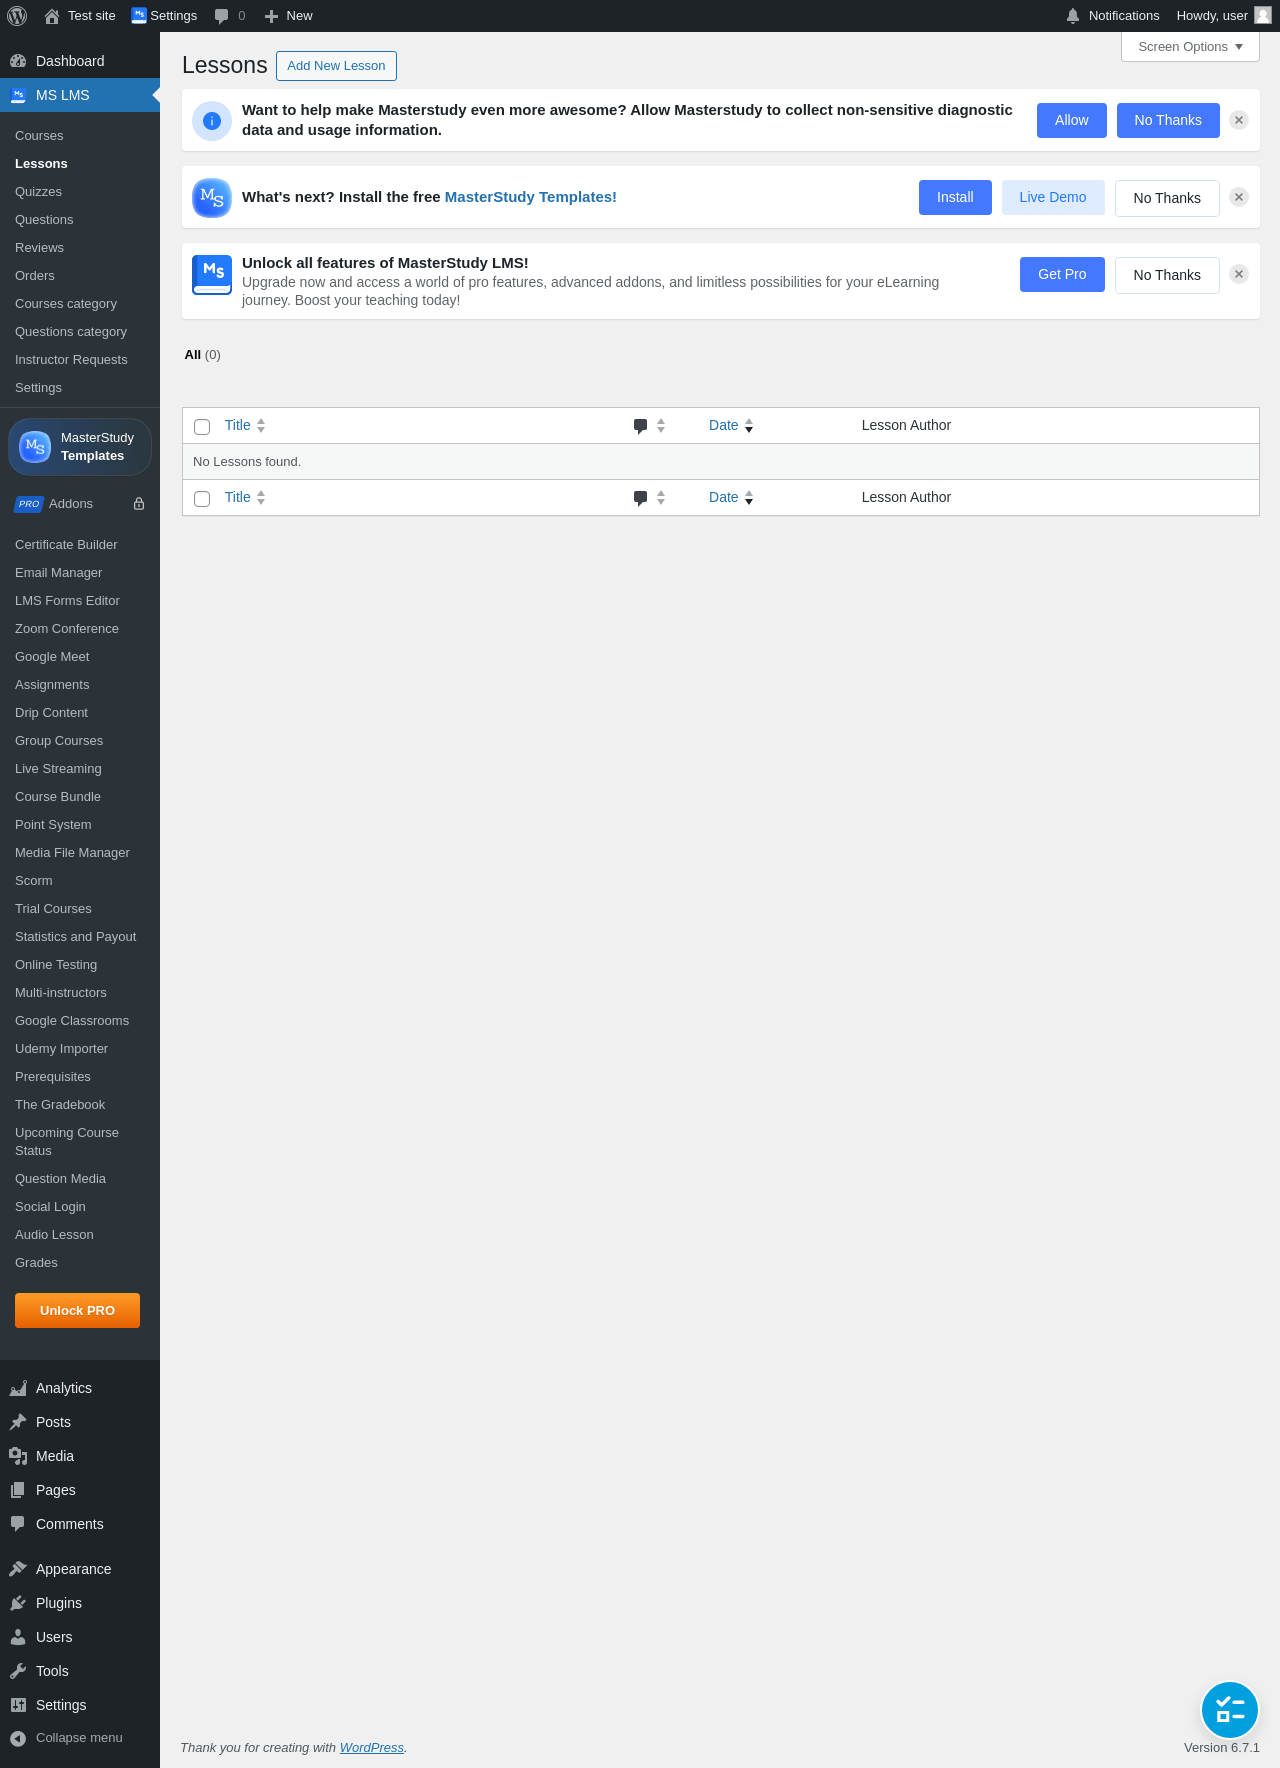The height and width of the screenshot is (1768, 1280).
Task: Sort lessons by Title column header
Action: [x=238, y=425]
